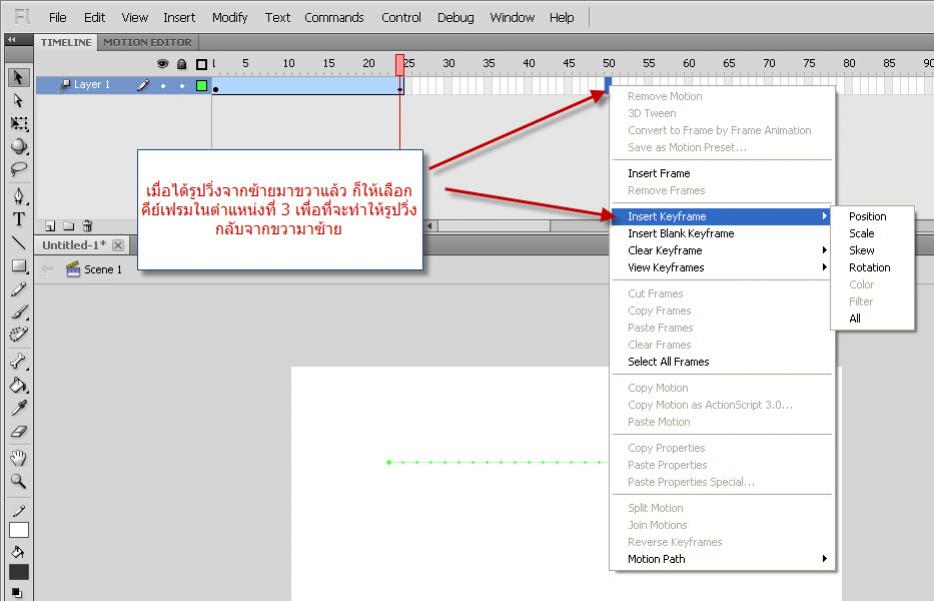
Task: Open the Commands menu
Action: tap(334, 17)
